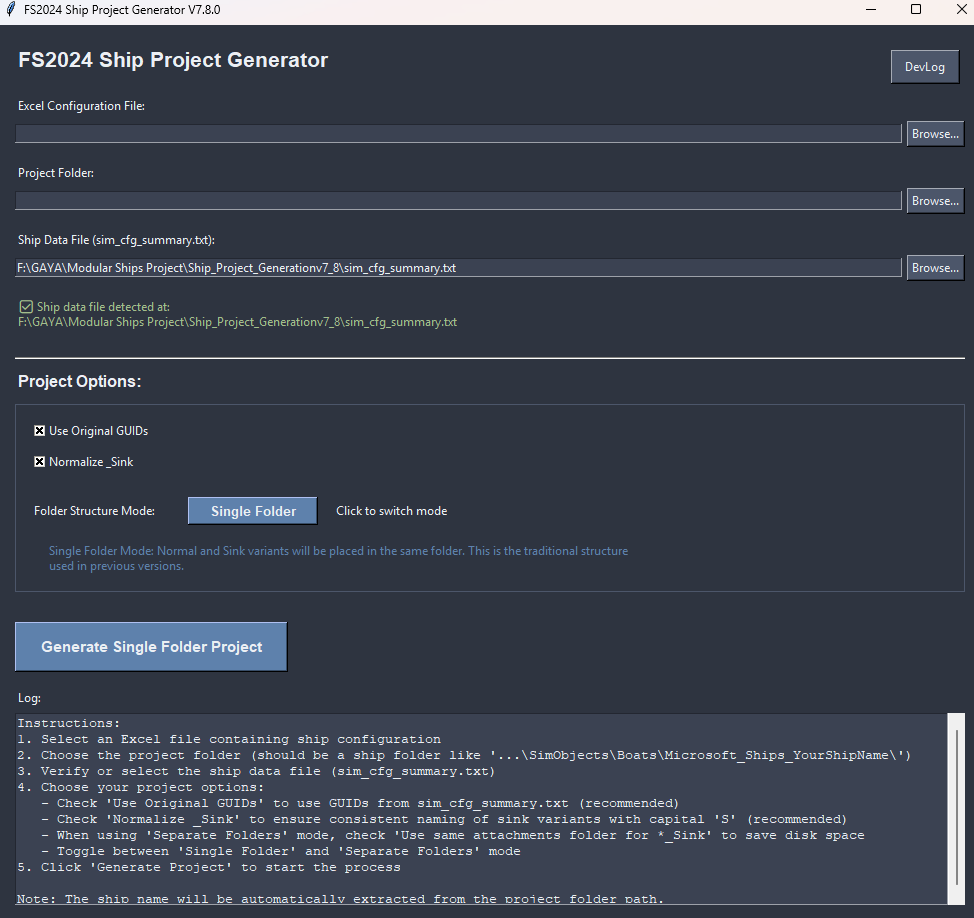Image resolution: width=974 pixels, height=918 pixels.
Task: Browse for the project folder
Action: 934,201
